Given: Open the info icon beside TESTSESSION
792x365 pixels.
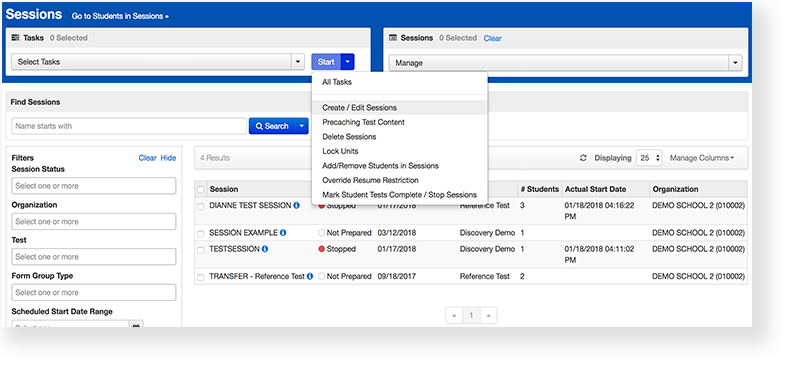Looking at the screenshot, I should 265,249.
